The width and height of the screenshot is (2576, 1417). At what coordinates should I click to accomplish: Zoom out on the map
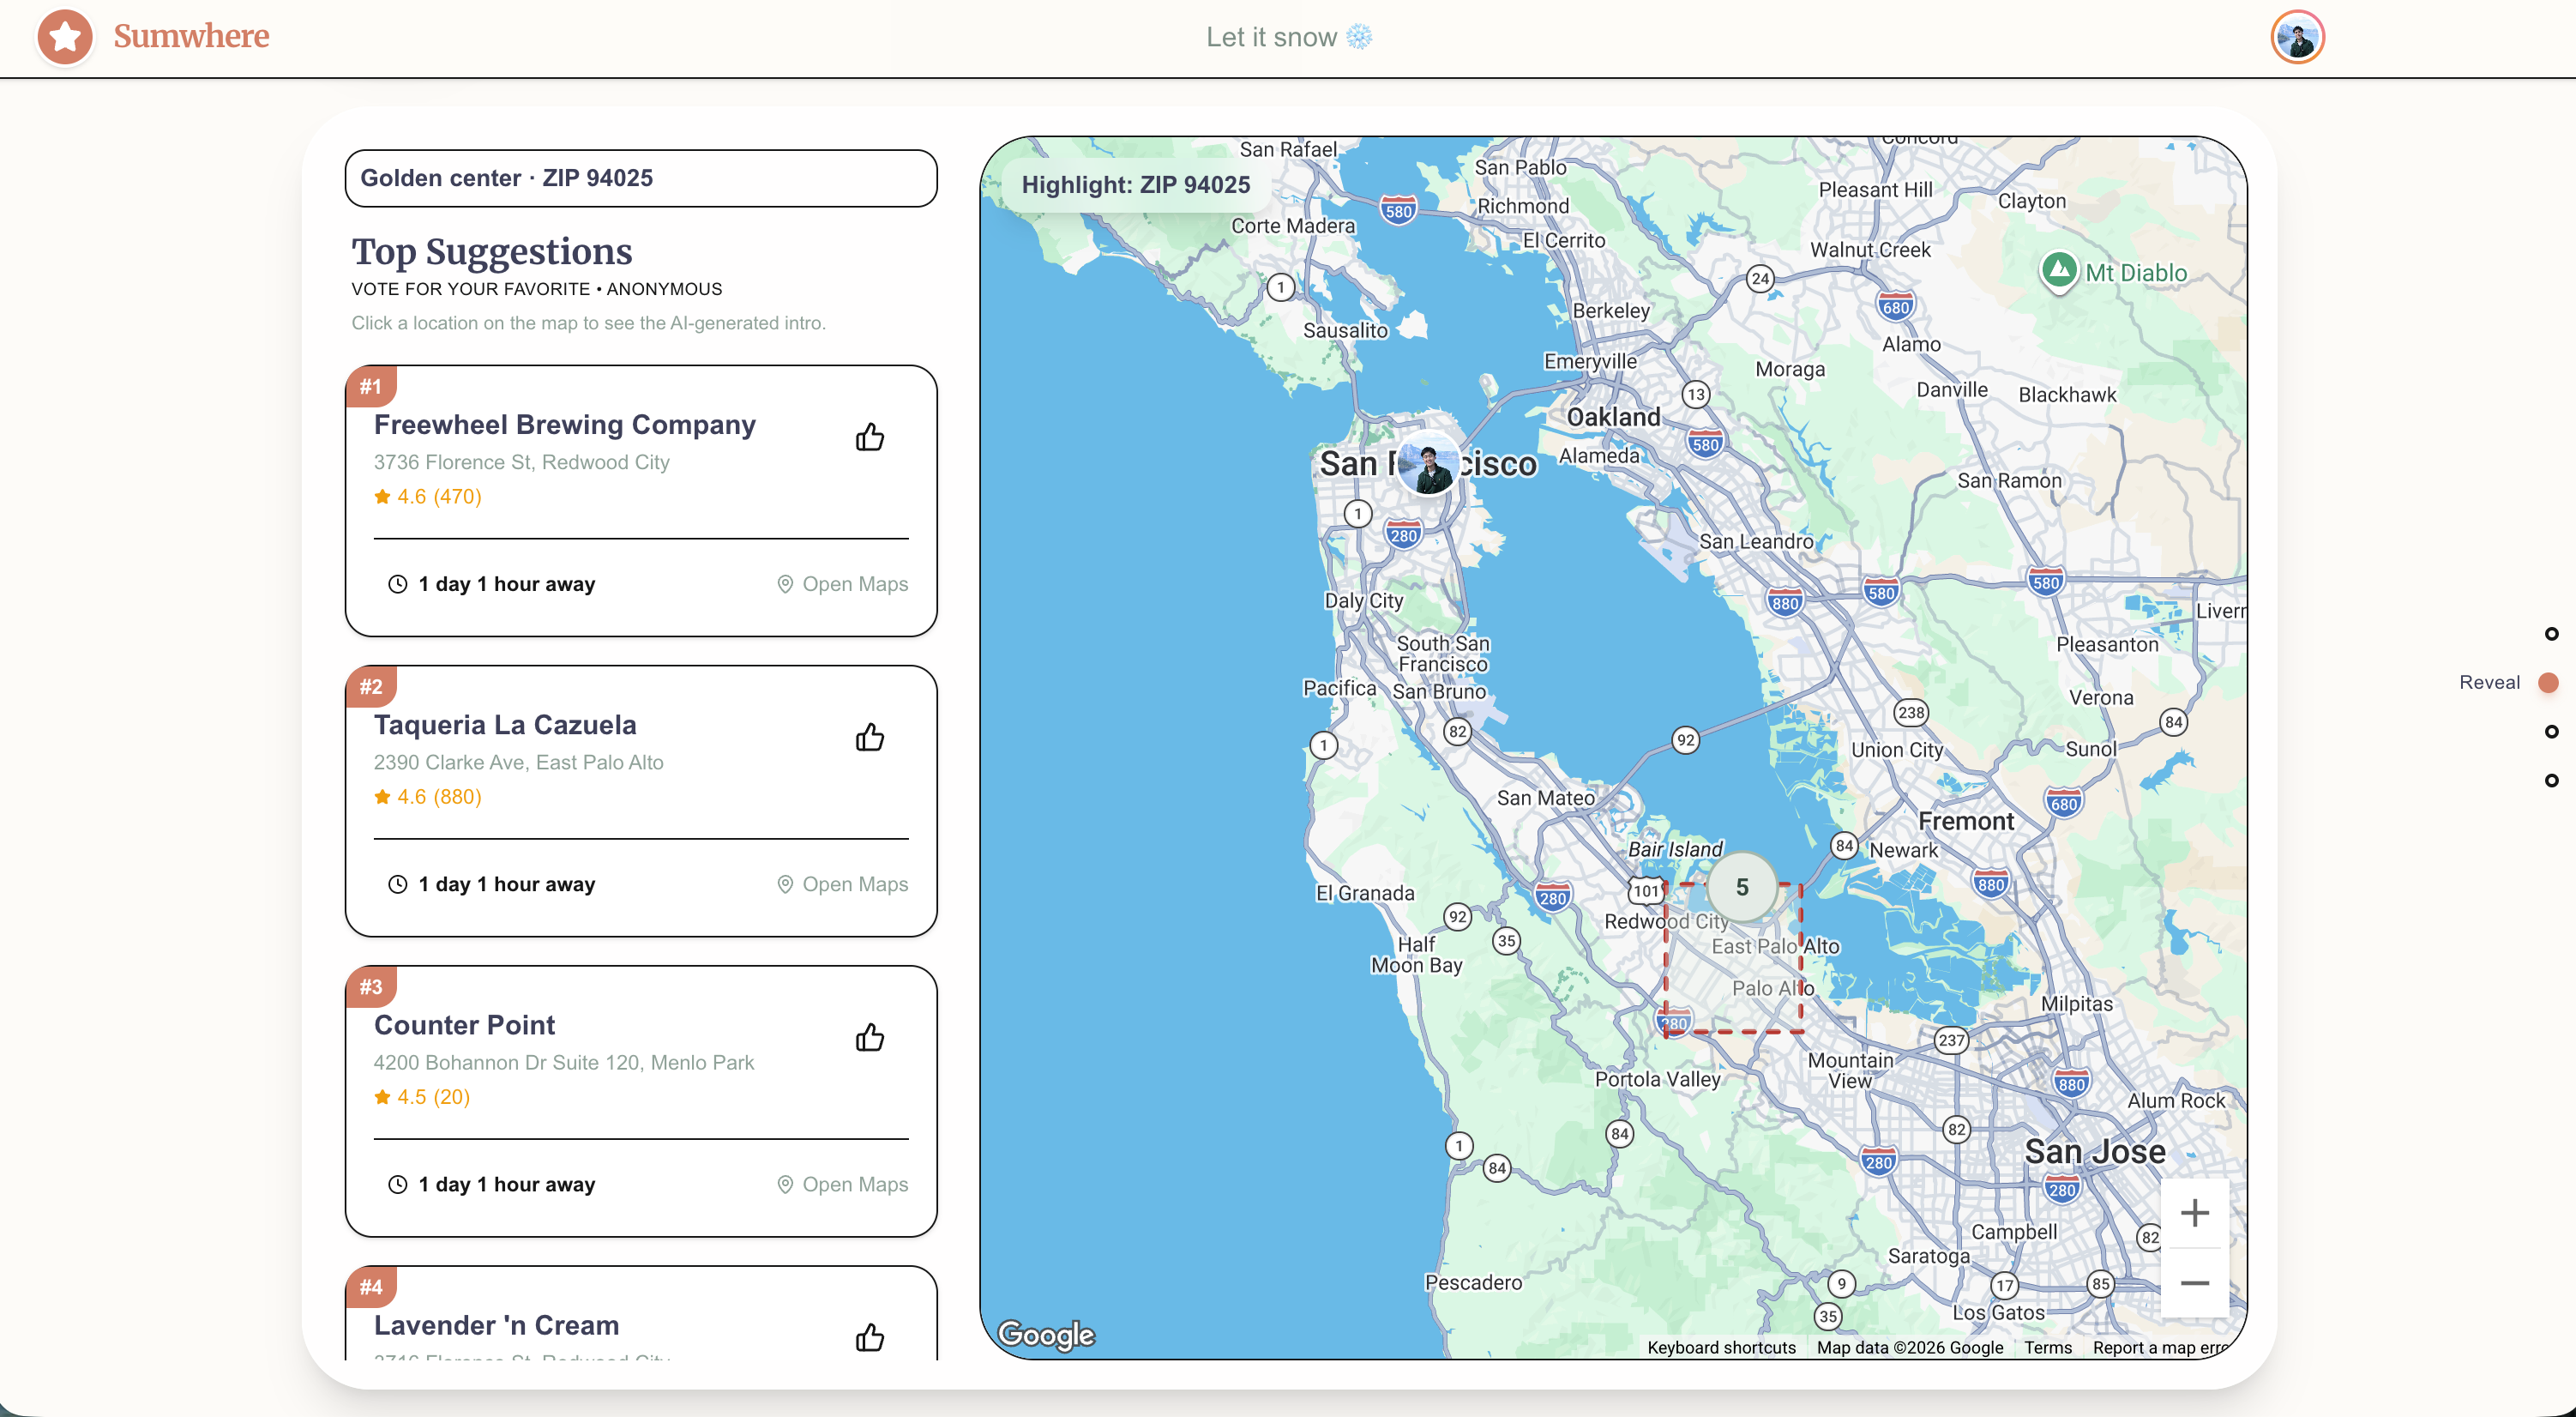pyautogui.click(x=2194, y=1283)
